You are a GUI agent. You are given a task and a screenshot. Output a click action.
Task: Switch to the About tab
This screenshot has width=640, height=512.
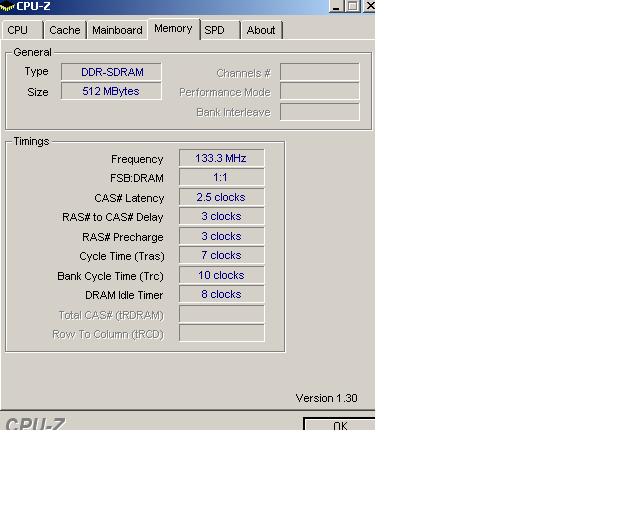pos(261,30)
